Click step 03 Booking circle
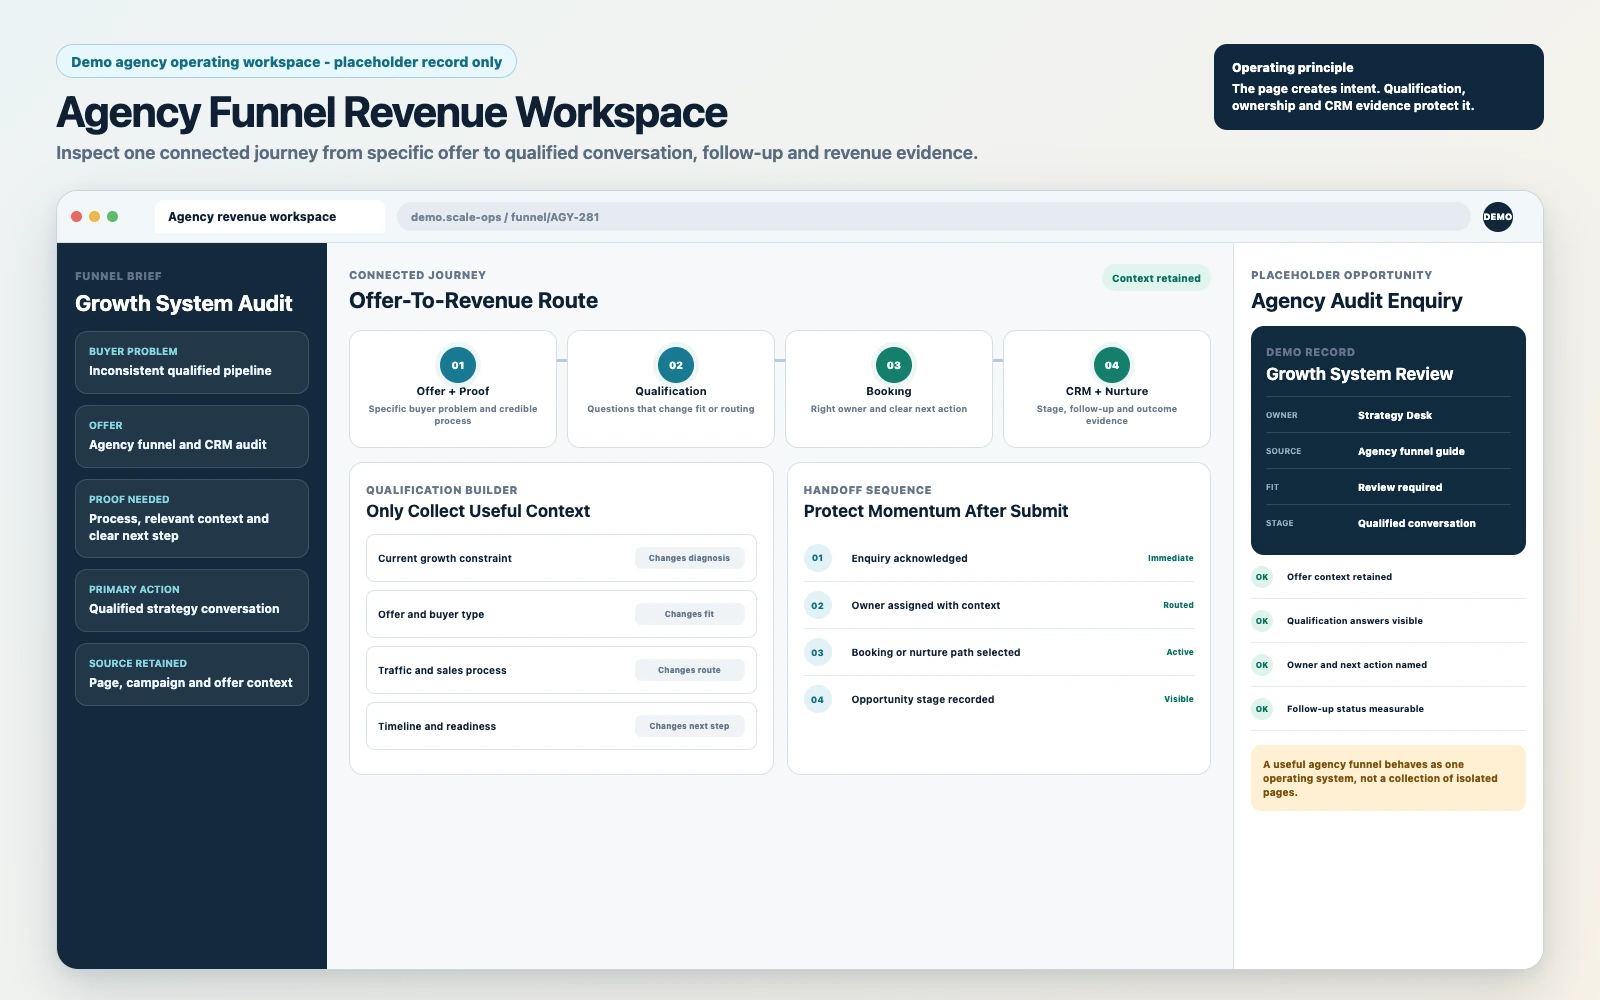 [x=894, y=365]
